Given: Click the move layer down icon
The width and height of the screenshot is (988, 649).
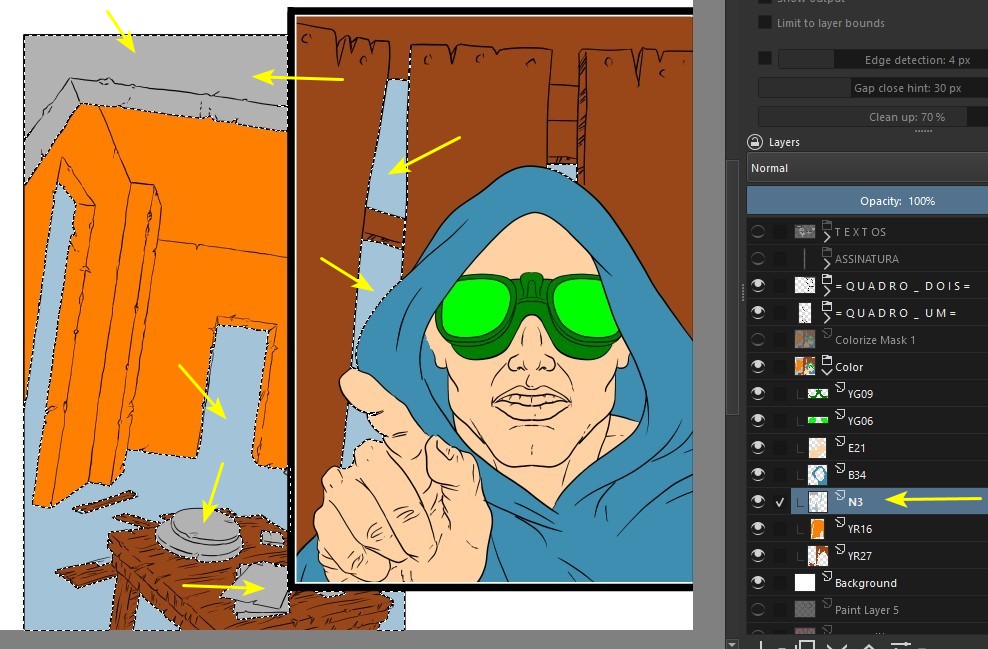Looking at the screenshot, I should (x=838, y=645).
